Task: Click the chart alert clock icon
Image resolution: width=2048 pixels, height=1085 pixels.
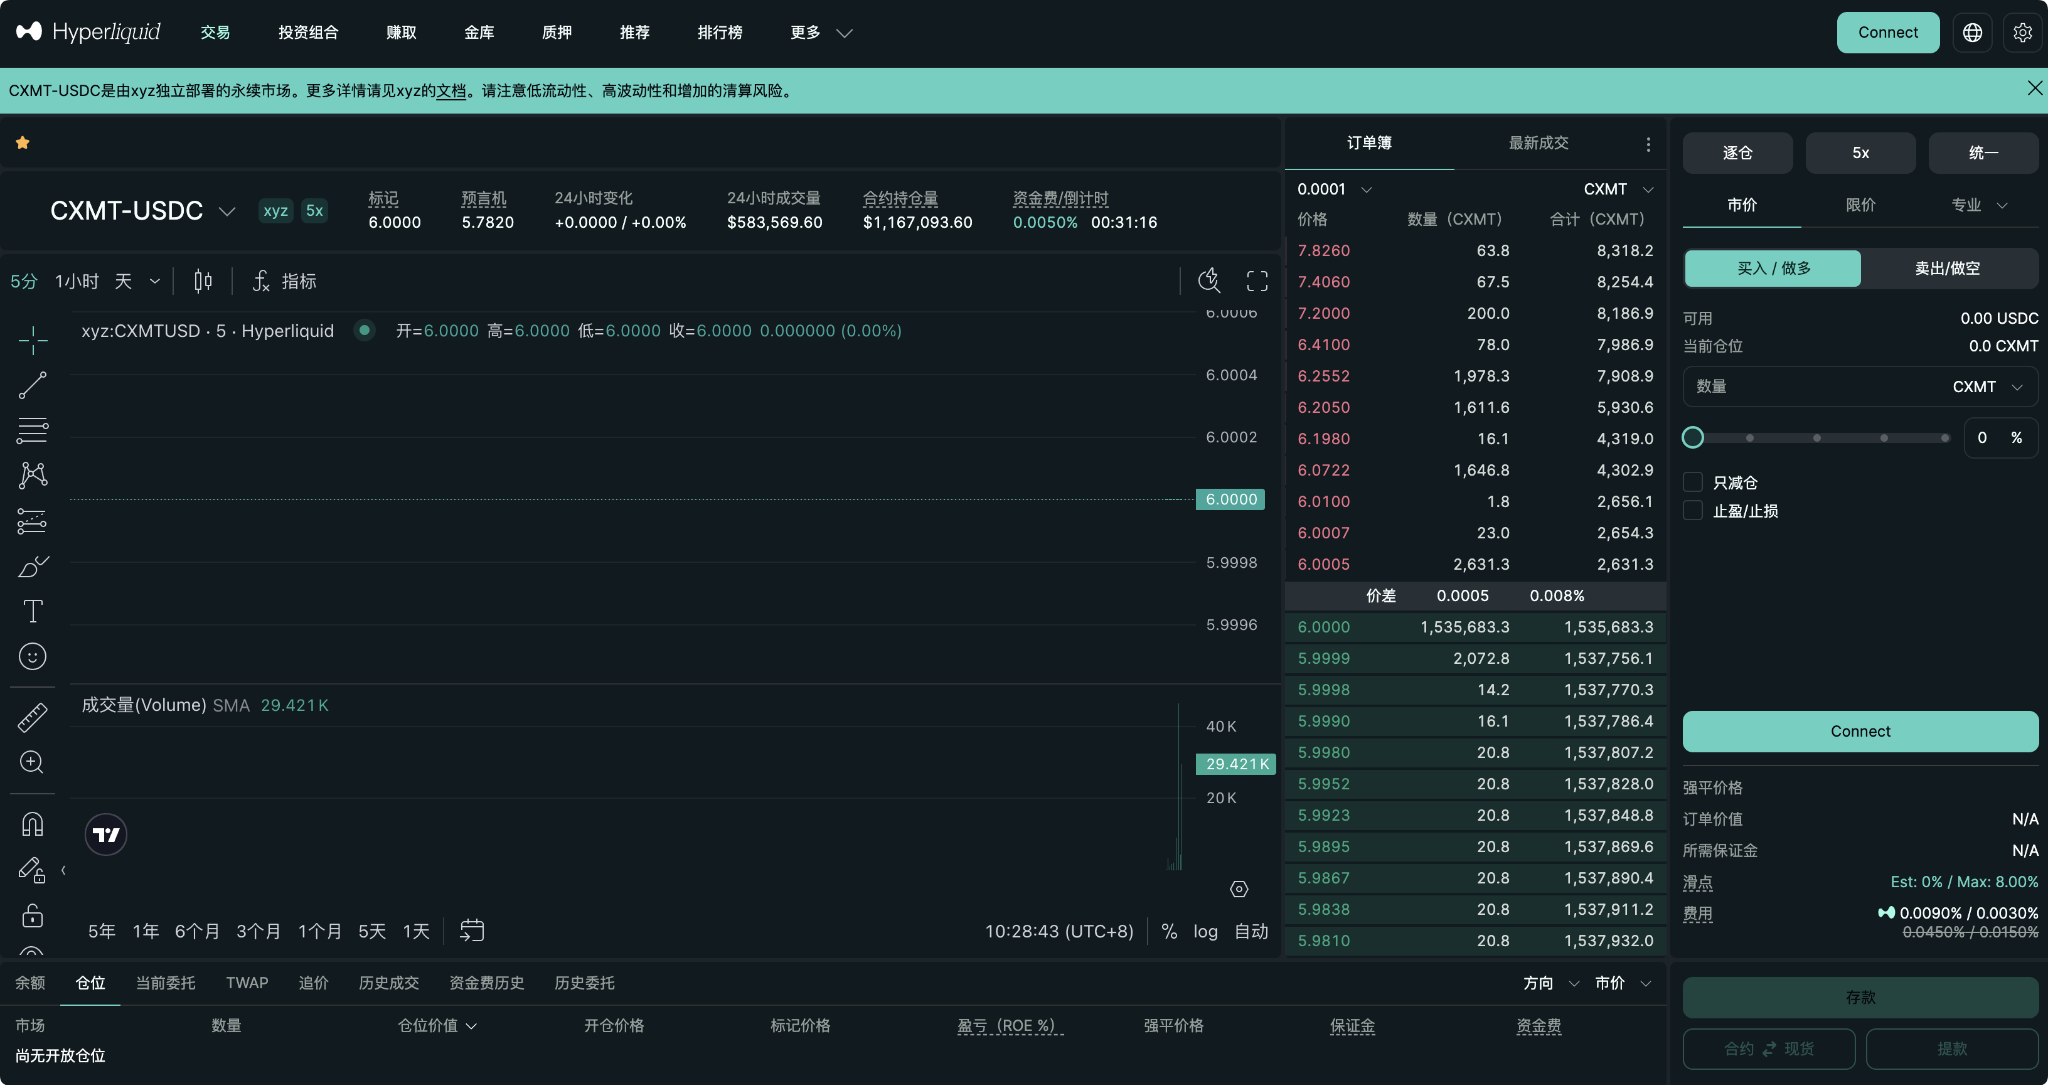Action: pos(1209,281)
